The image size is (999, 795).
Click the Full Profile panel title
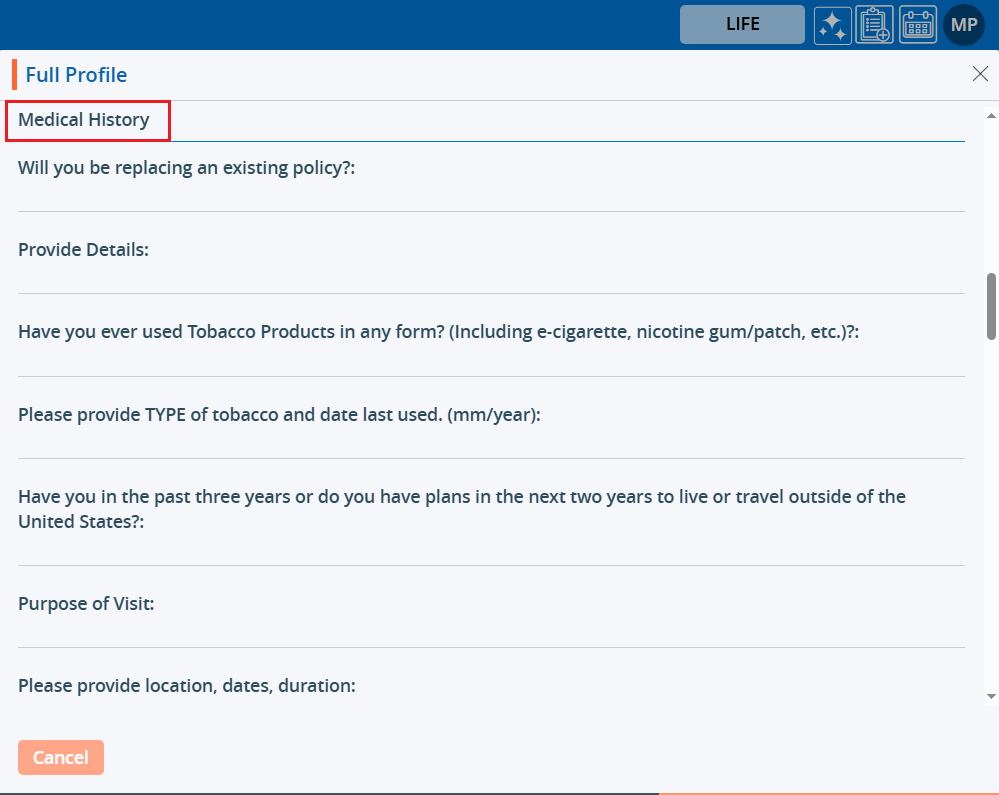pos(76,75)
